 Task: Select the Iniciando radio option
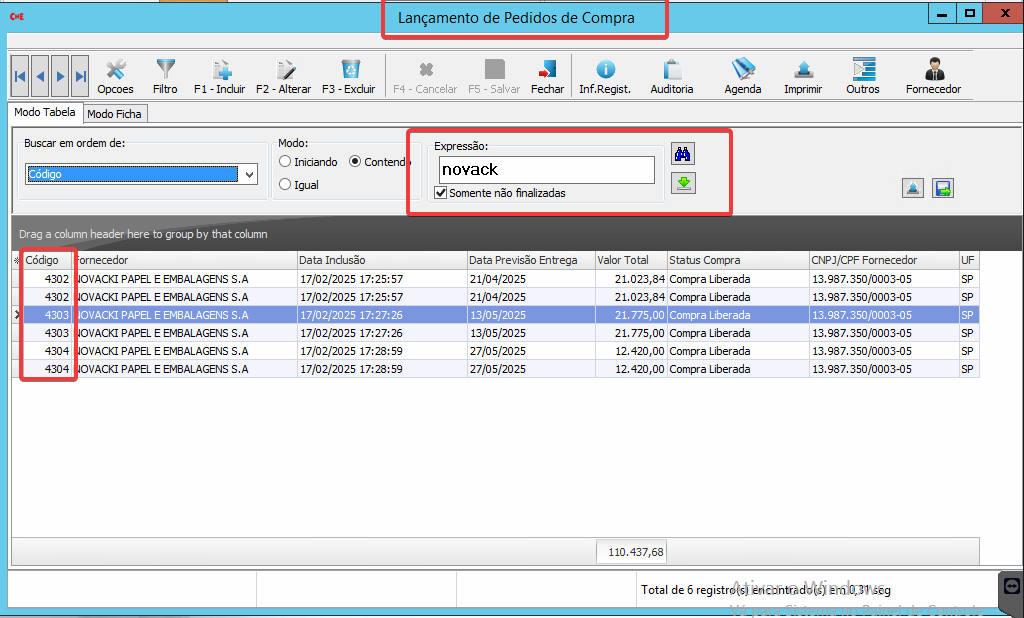(286, 162)
